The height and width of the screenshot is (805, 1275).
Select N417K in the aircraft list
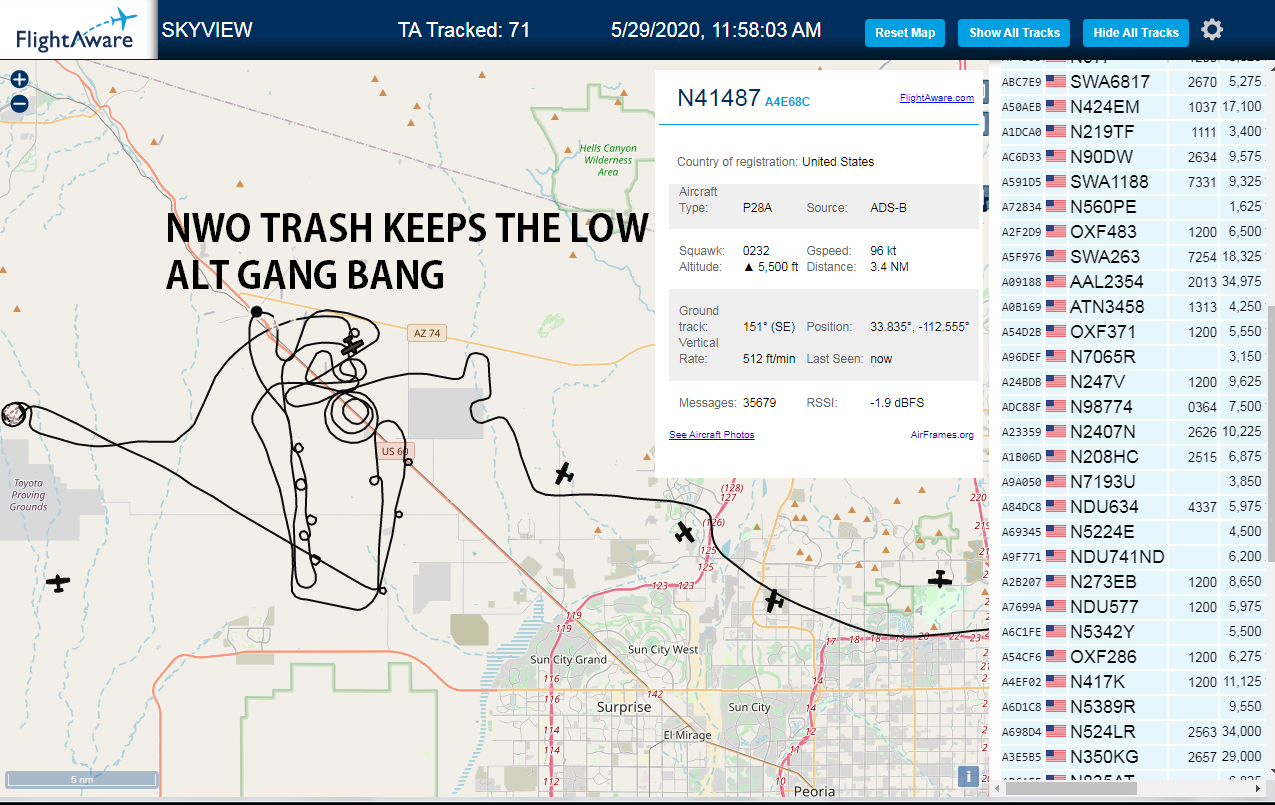pos(1133,682)
